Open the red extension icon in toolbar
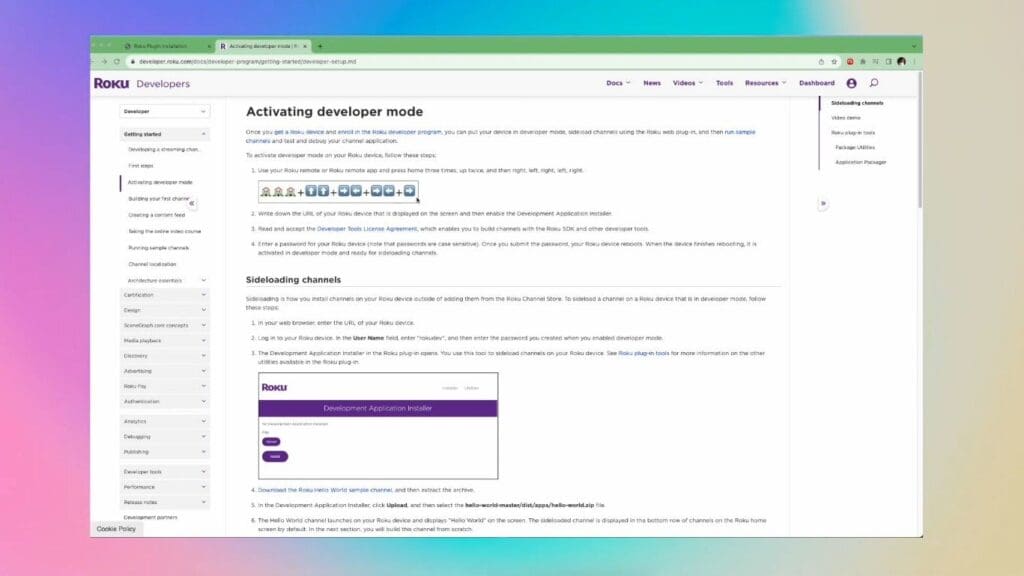The image size is (1024, 576). coord(850,61)
